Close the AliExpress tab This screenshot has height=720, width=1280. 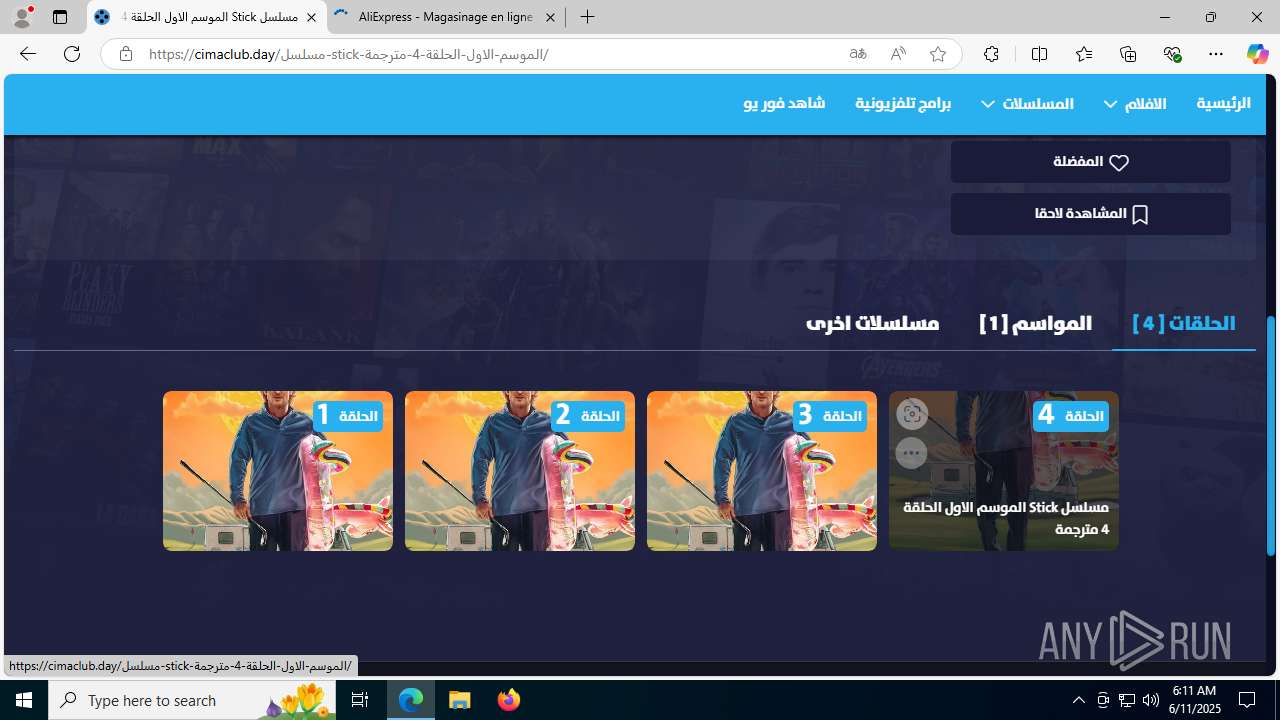550,17
